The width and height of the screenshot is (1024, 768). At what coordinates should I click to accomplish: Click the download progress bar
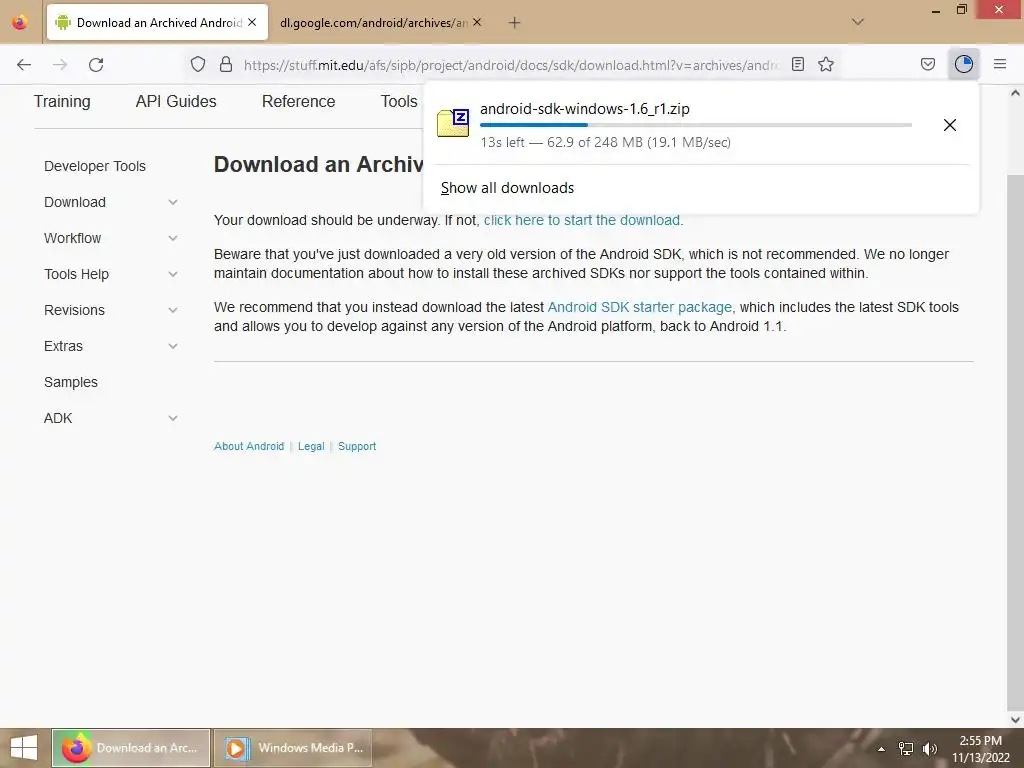click(696, 125)
